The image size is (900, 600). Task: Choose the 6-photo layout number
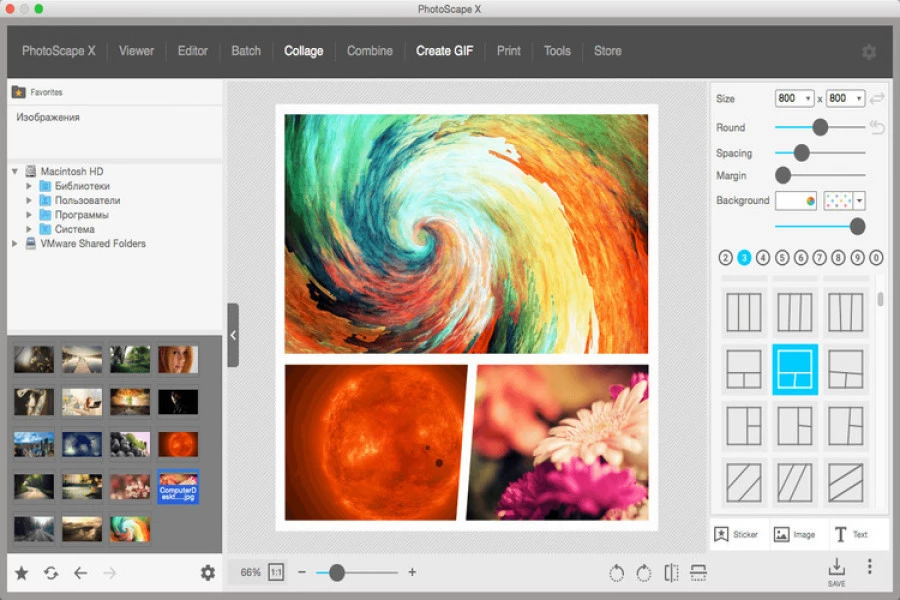(x=801, y=257)
